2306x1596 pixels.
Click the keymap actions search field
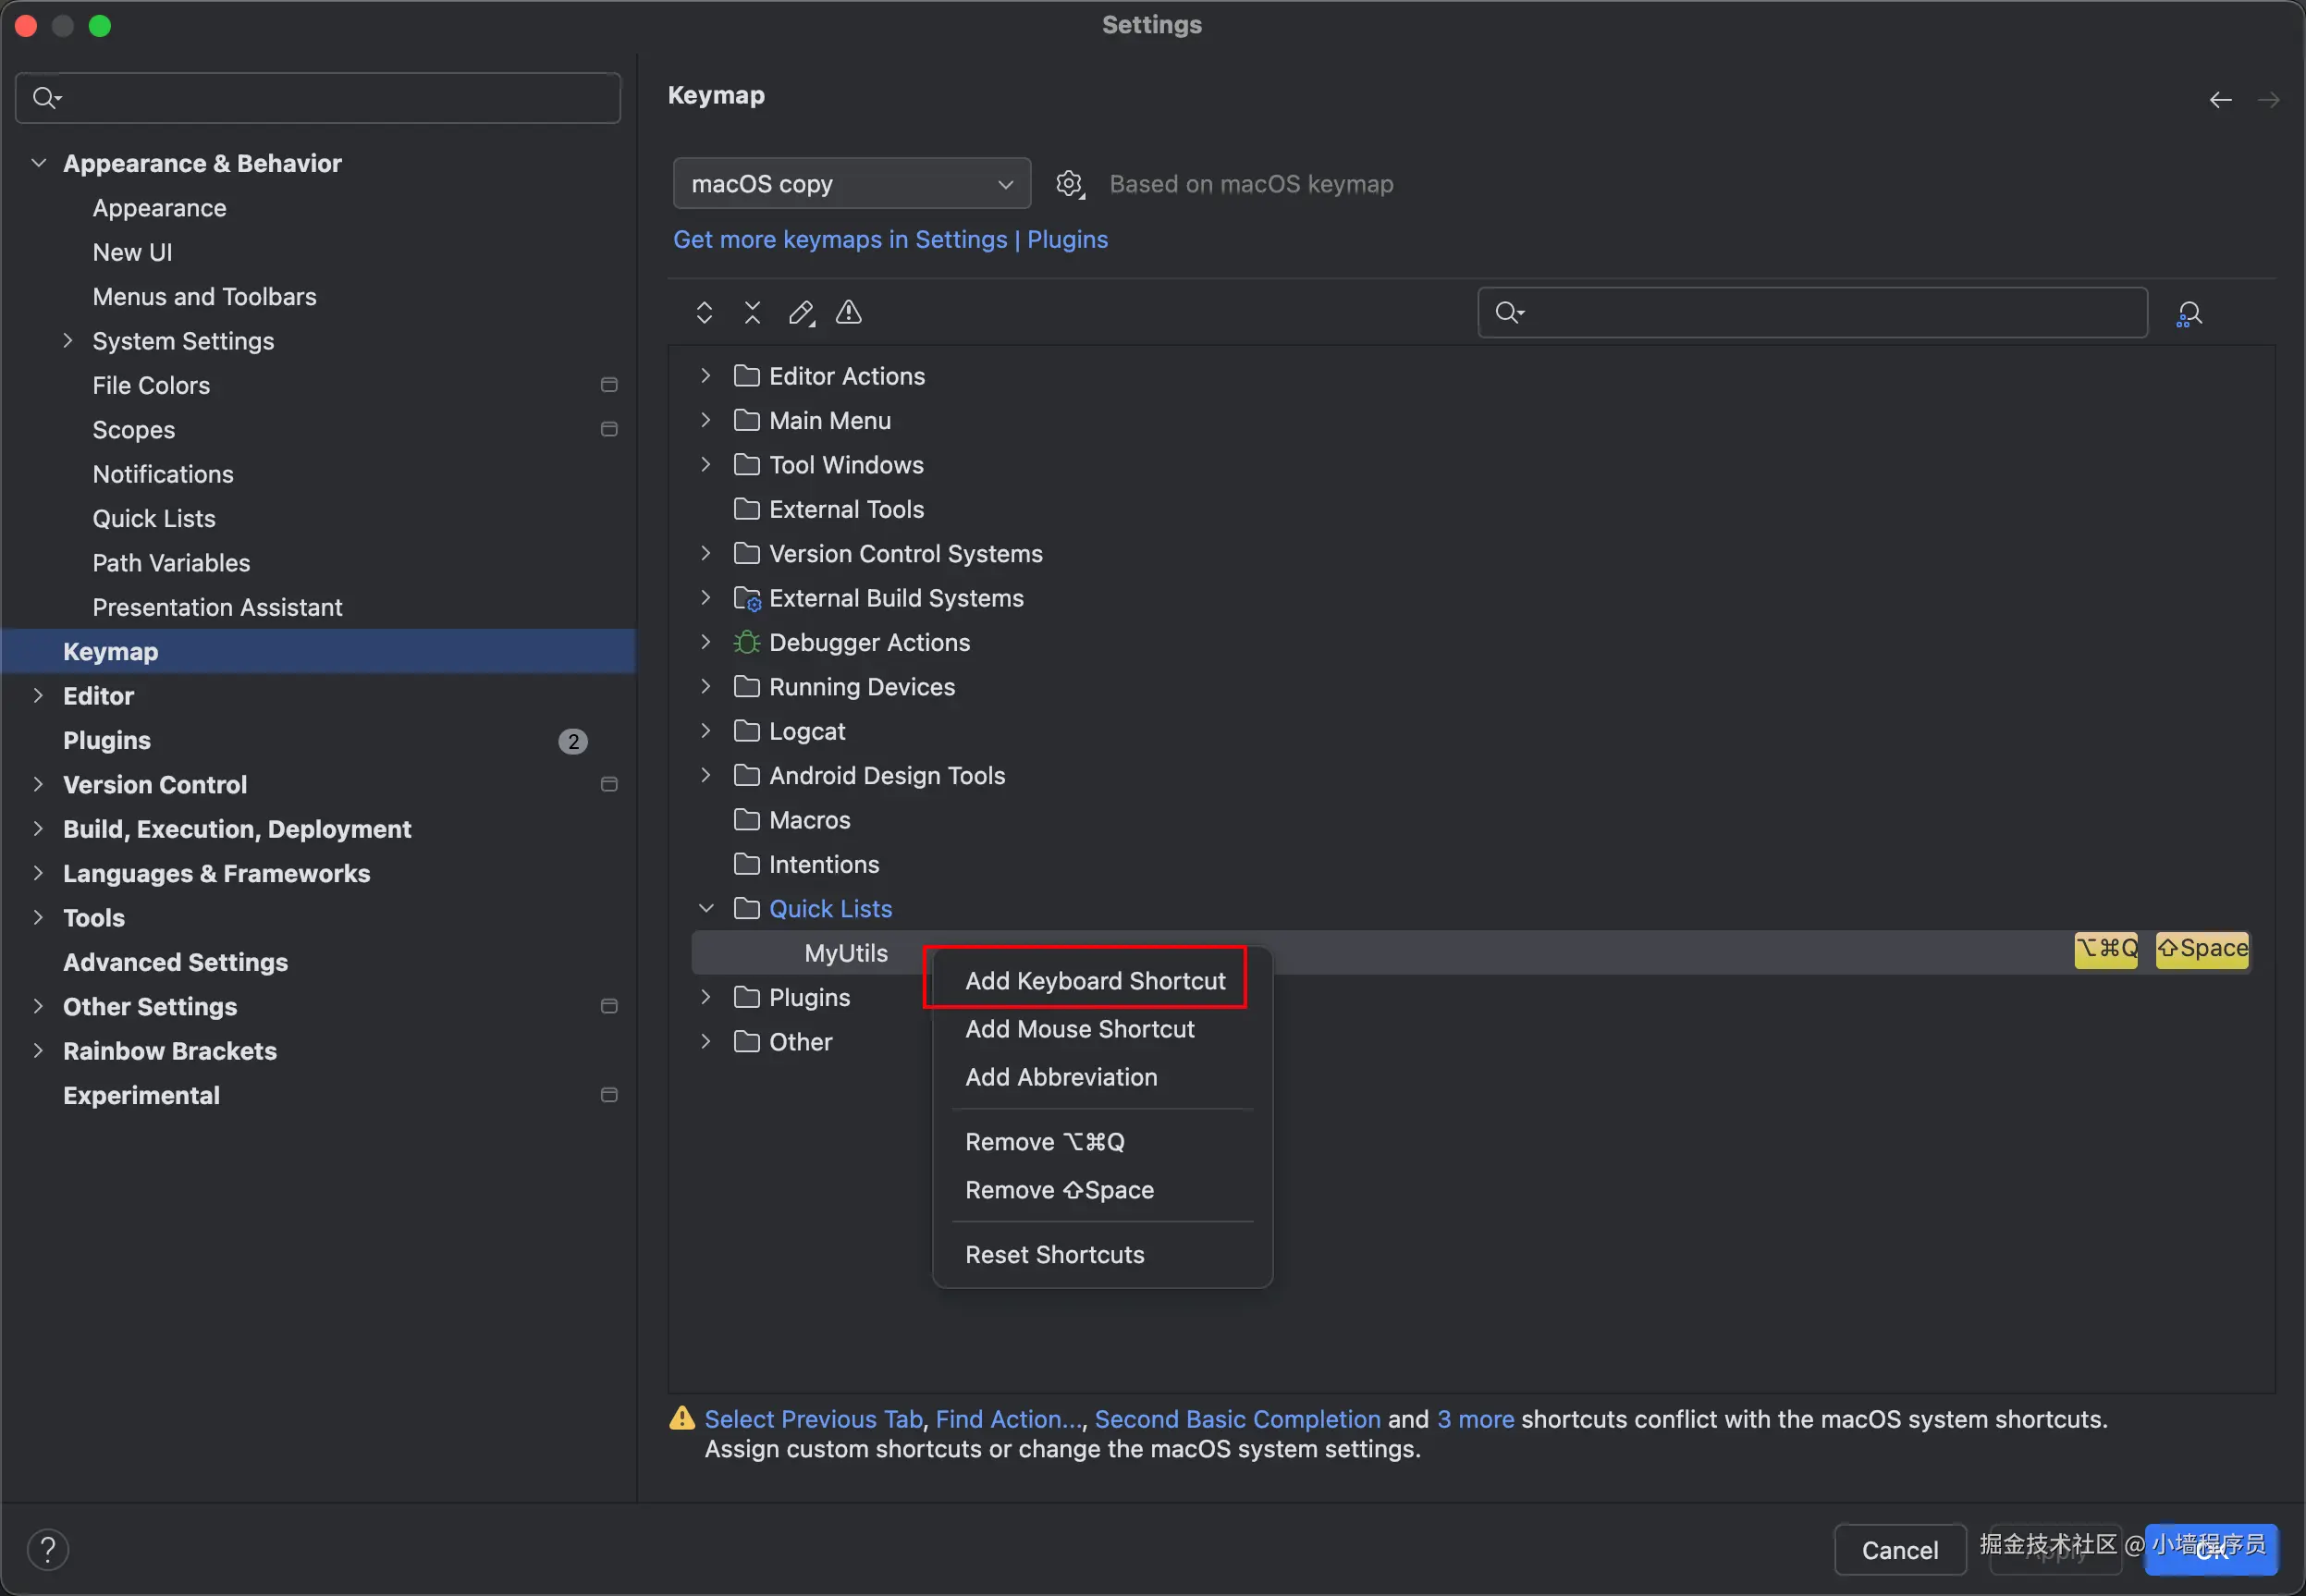(1830, 313)
